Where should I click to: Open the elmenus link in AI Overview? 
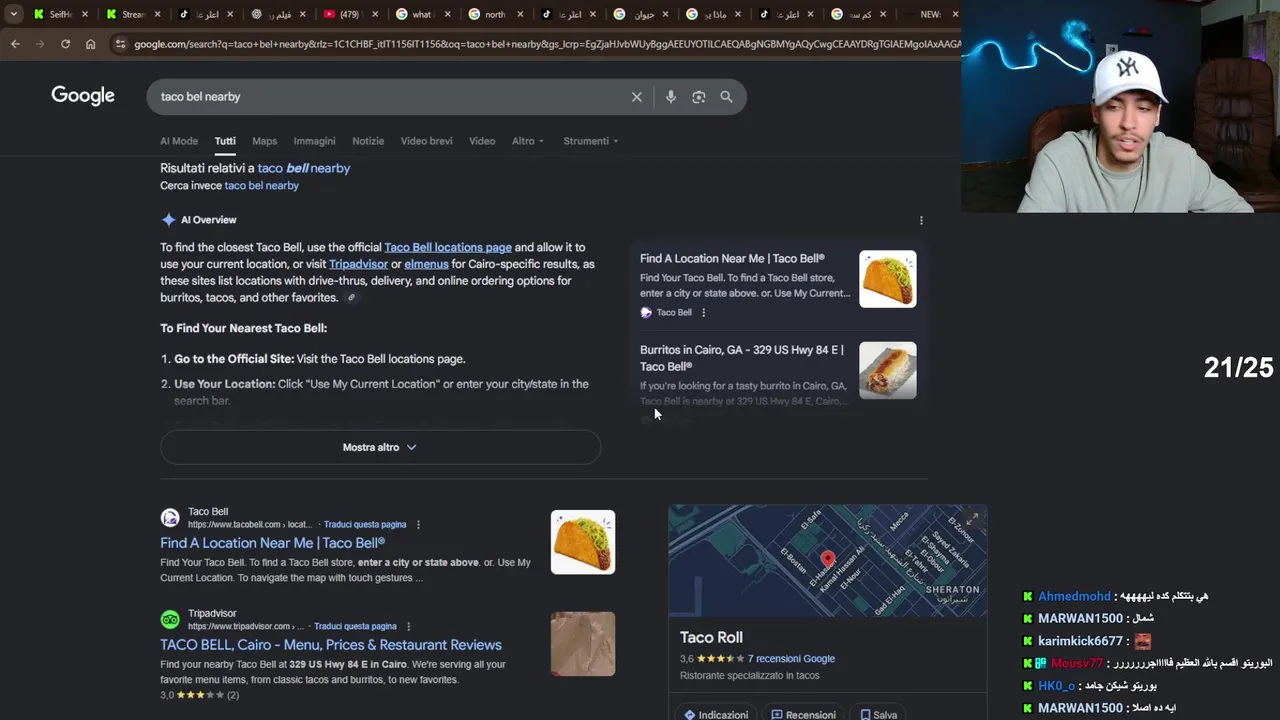click(x=426, y=264)
